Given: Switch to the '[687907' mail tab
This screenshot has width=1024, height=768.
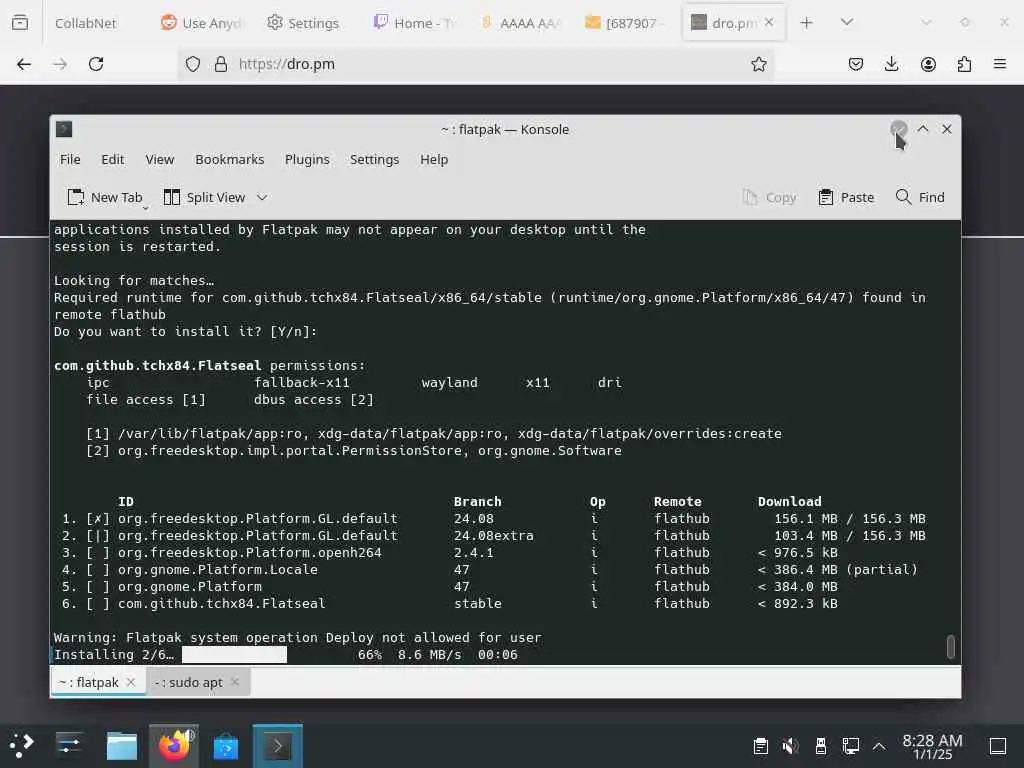Looking at the screenshot, I should [624, 23].
